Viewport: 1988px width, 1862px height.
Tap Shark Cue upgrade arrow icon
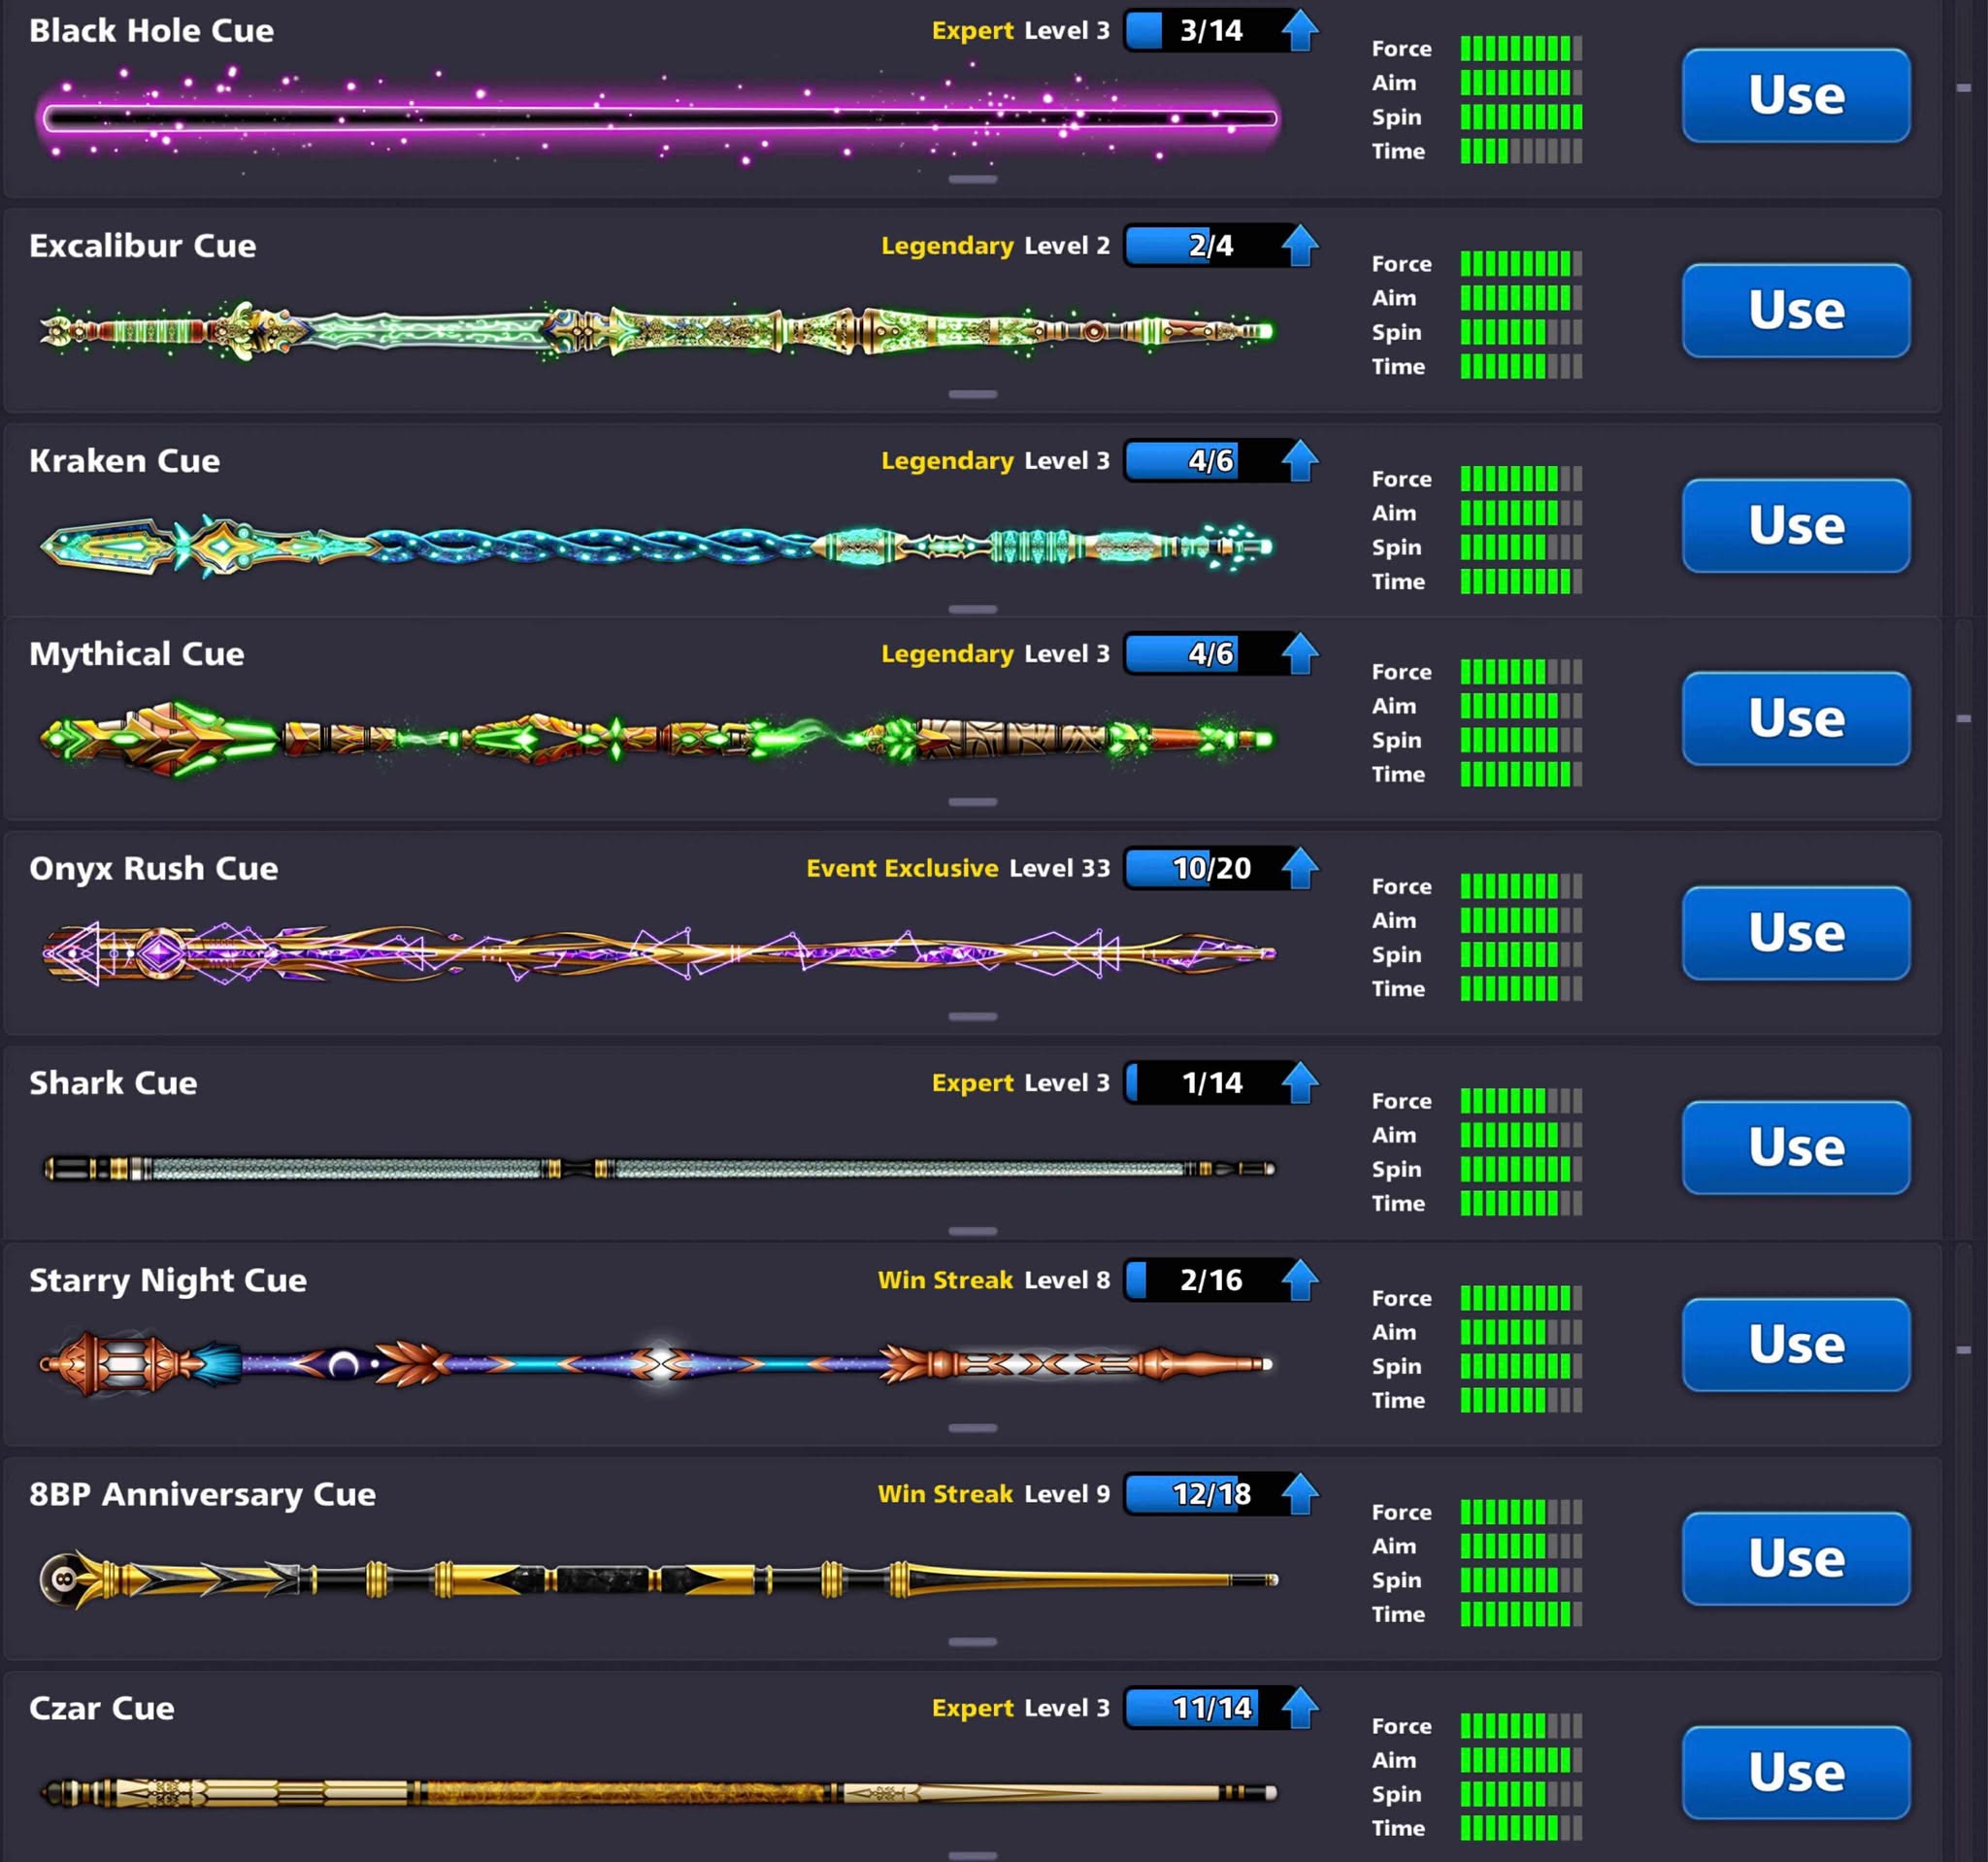tap(1300, 1083)
